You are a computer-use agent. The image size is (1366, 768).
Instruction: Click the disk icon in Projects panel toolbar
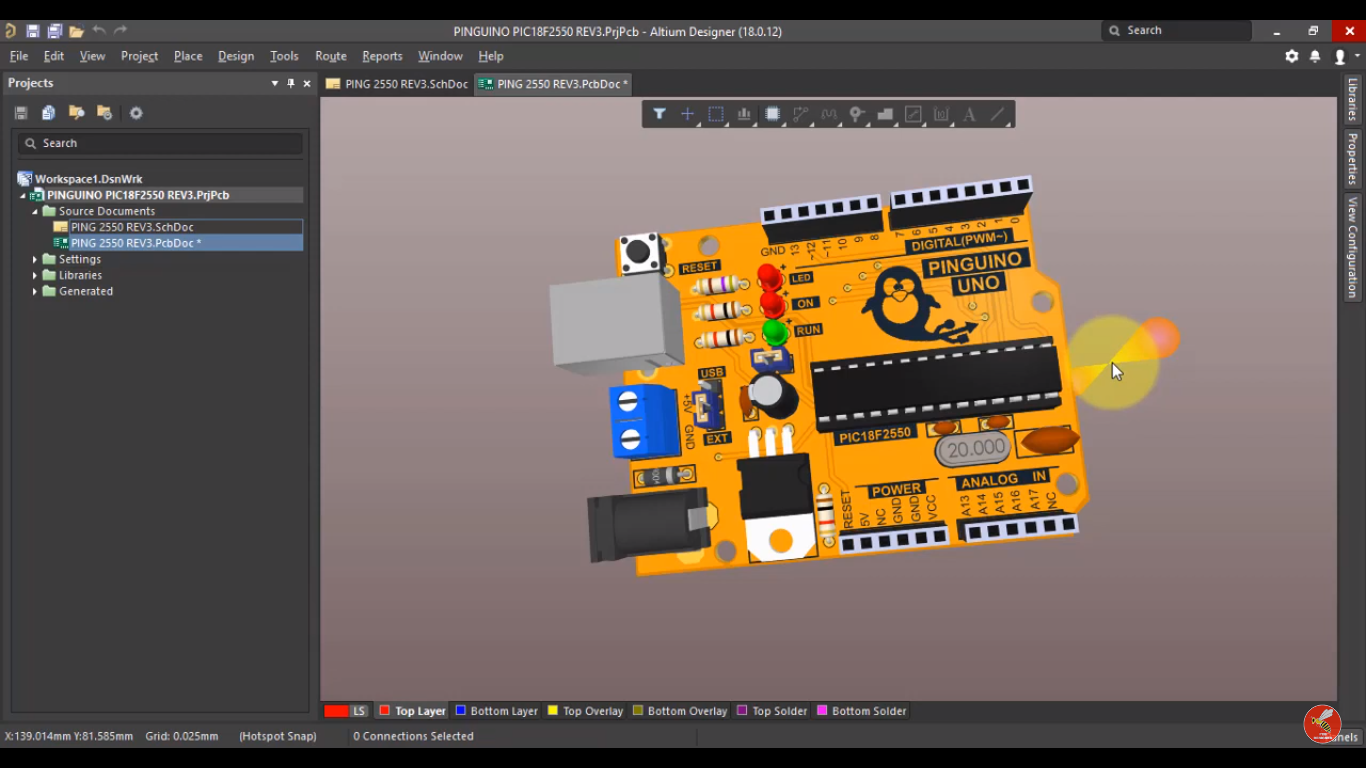[21, 113]
